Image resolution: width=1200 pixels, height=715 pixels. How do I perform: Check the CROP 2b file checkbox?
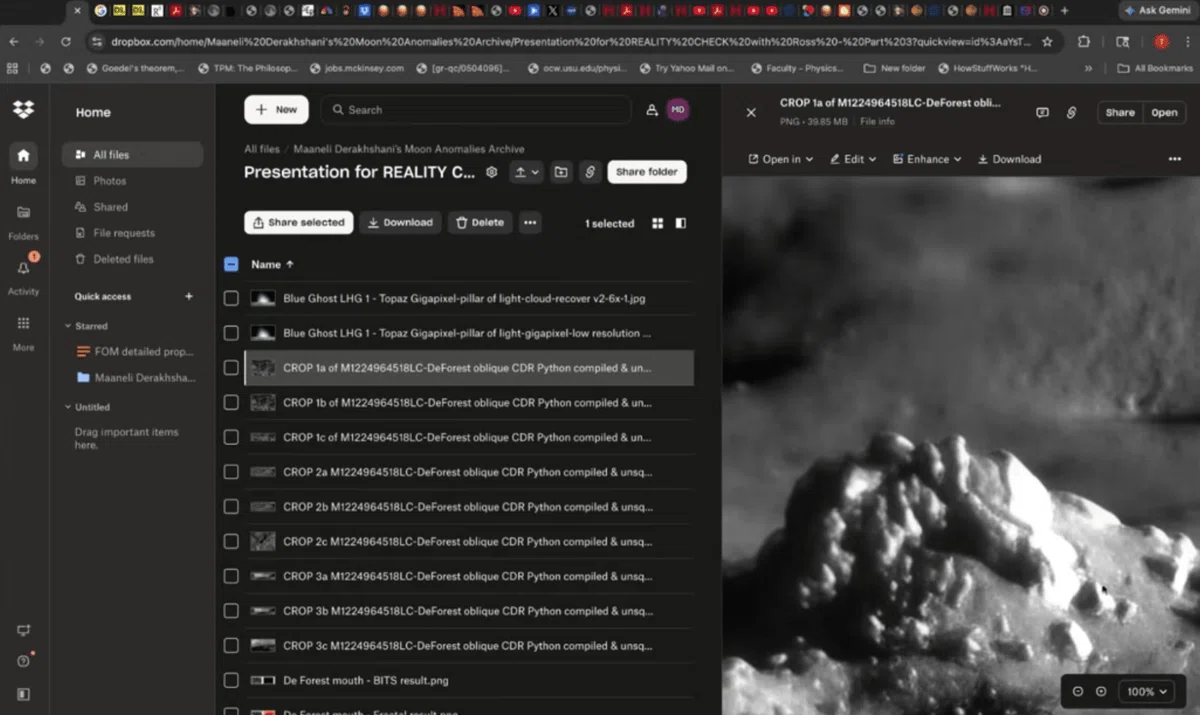[x=231, y=506]
